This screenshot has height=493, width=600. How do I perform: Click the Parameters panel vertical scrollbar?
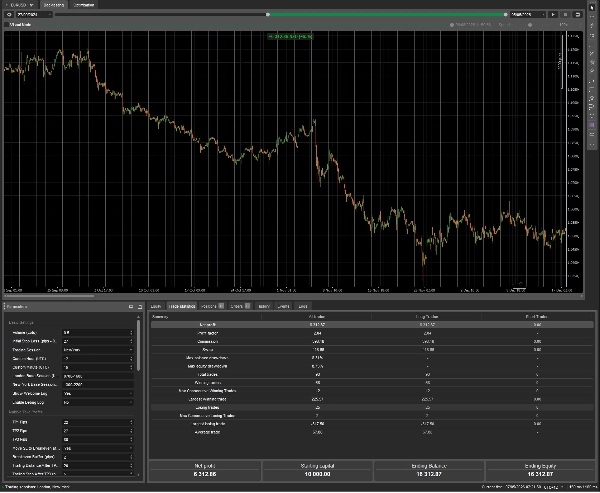click(x=138, y=345)
